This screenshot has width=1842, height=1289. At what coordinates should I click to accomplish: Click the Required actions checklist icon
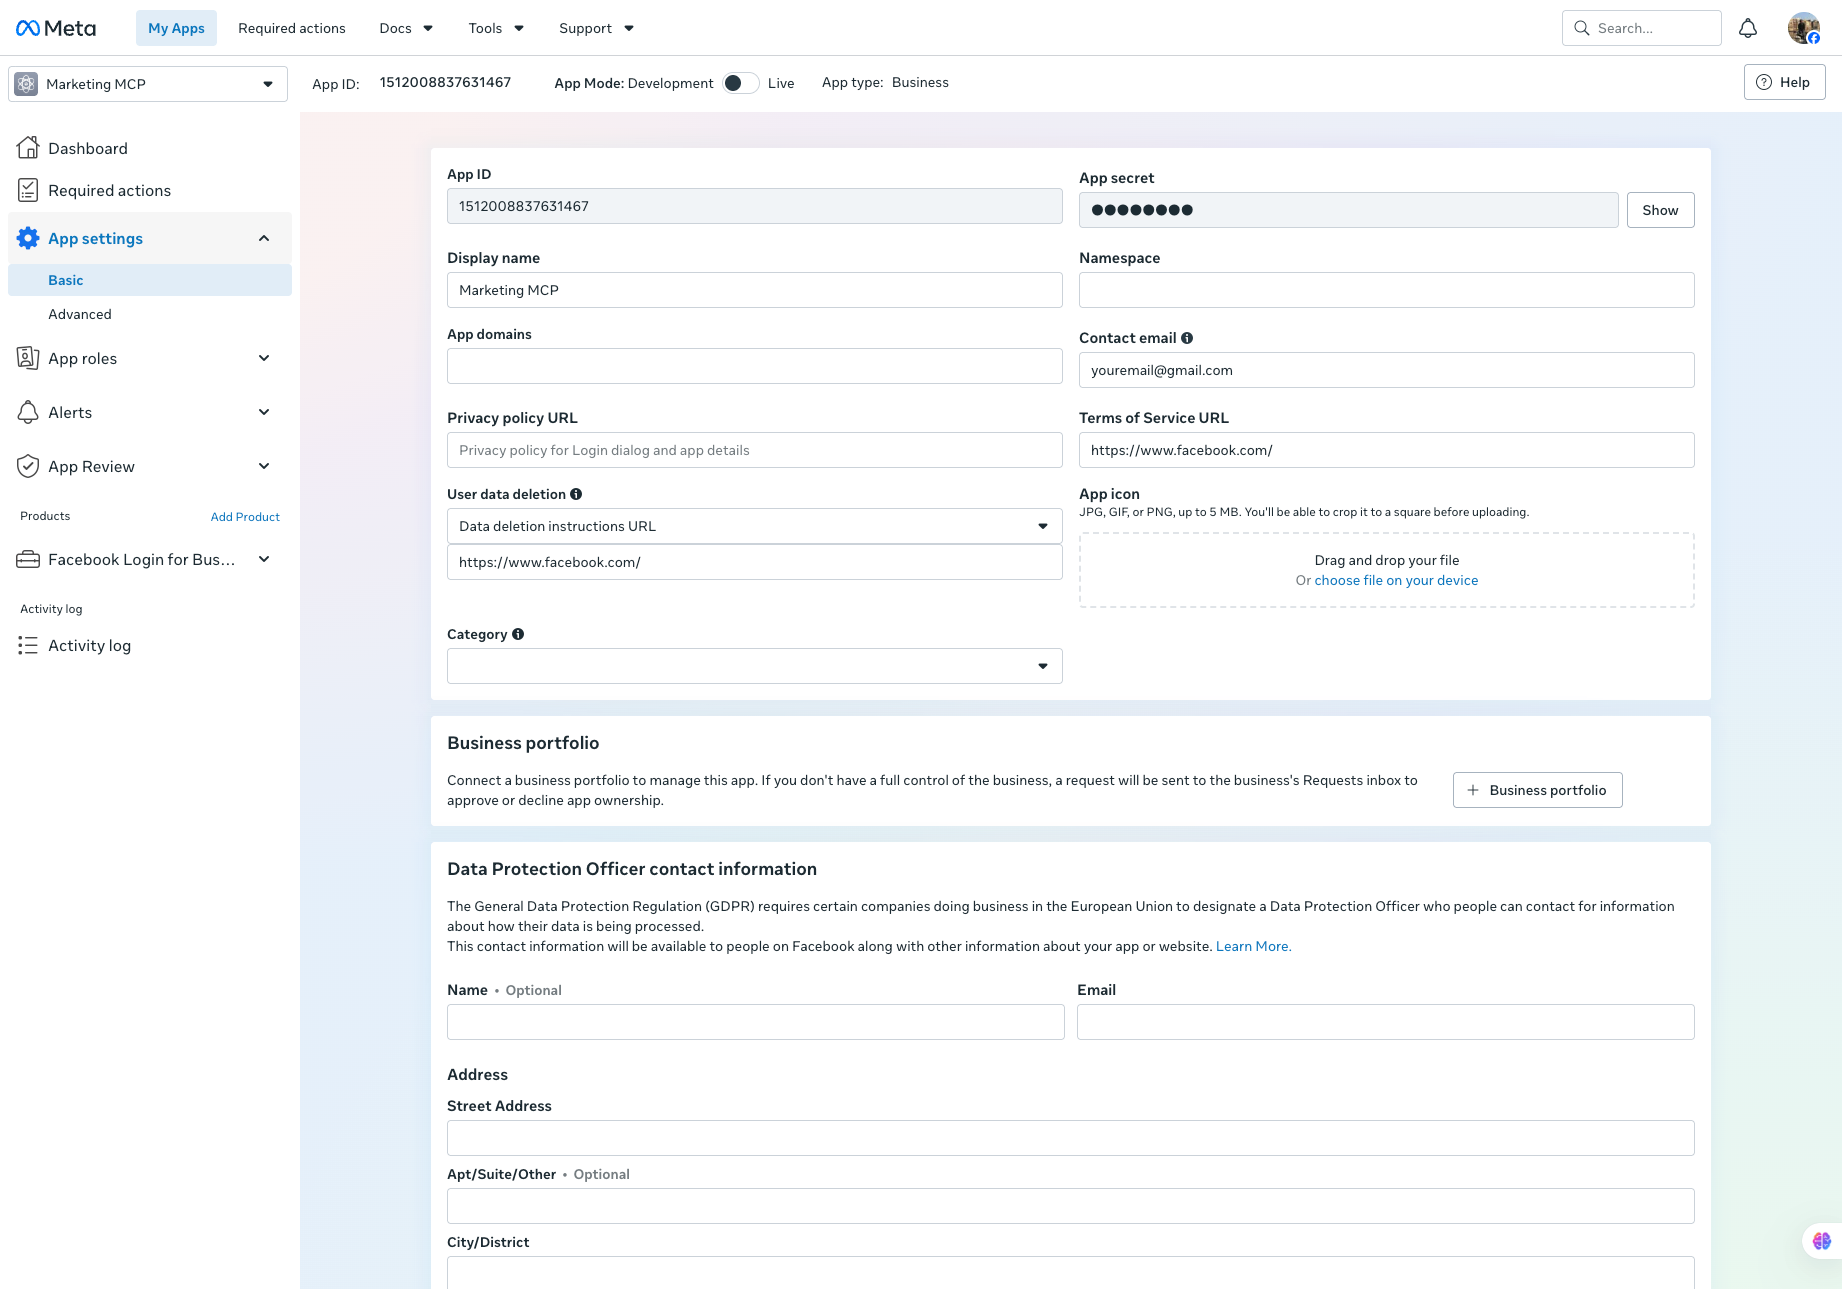point(28,190)
